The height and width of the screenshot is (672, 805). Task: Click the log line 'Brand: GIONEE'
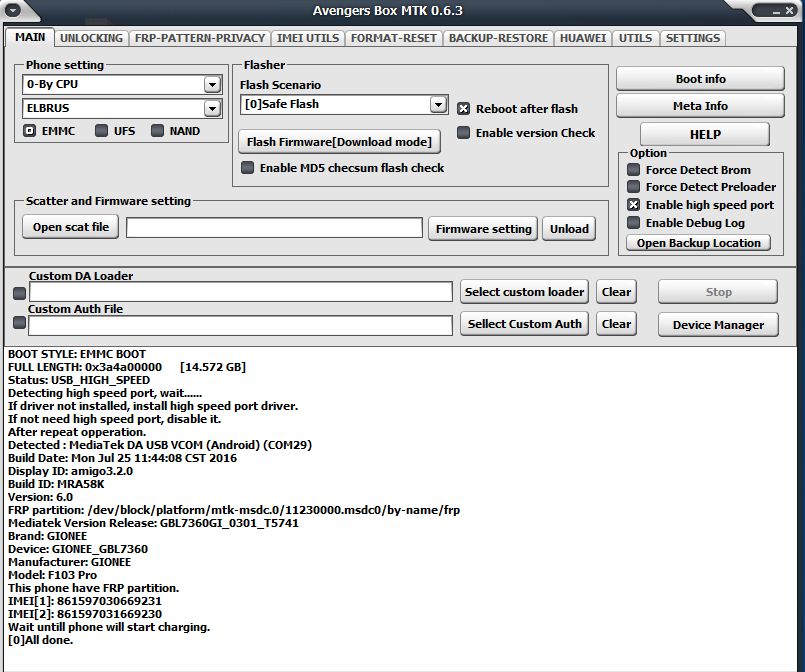point(47,536)
